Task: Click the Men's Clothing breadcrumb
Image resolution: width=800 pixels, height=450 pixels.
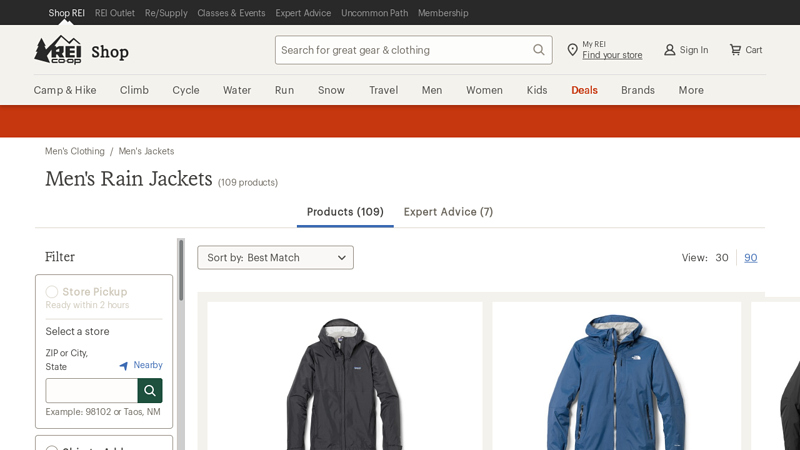Action: (x=74, y=151)
